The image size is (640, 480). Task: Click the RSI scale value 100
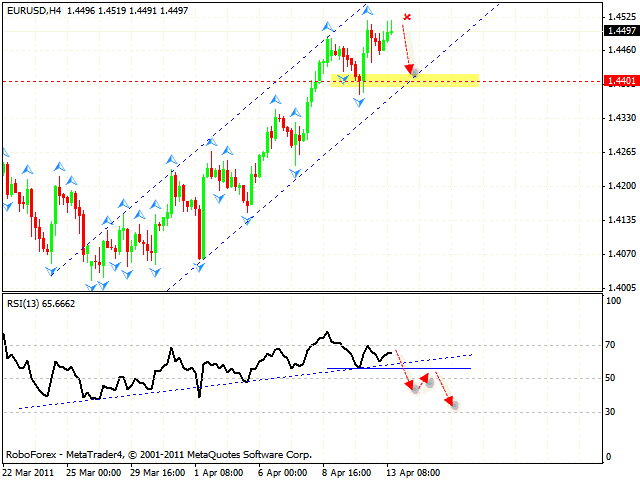click(x=613, y=301)
